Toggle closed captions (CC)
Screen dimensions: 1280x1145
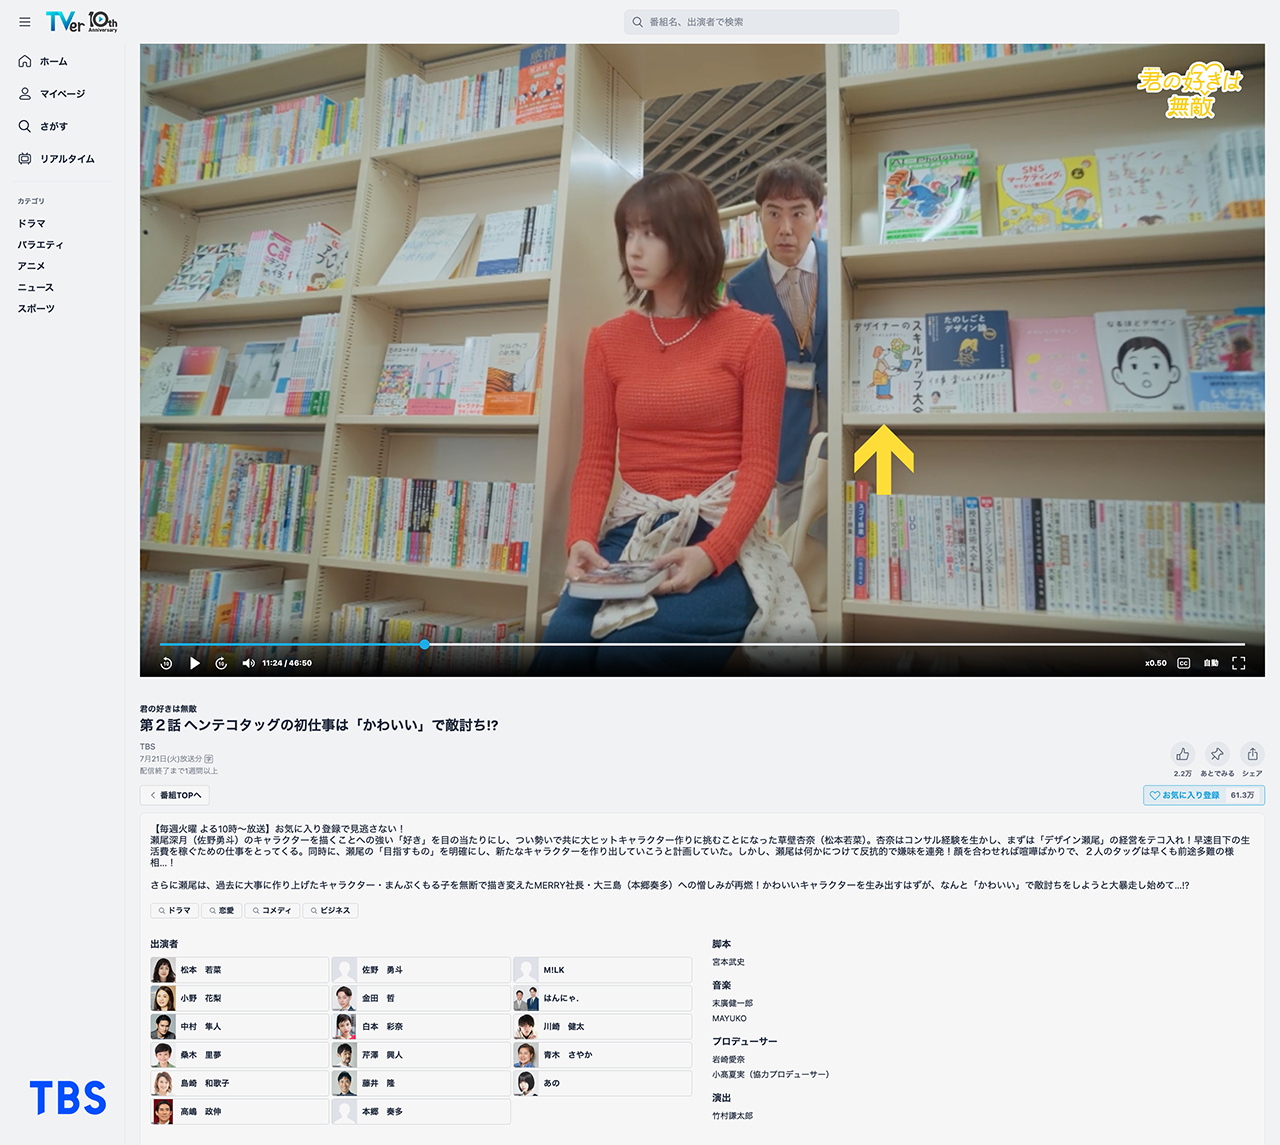tap(1184, 663)
